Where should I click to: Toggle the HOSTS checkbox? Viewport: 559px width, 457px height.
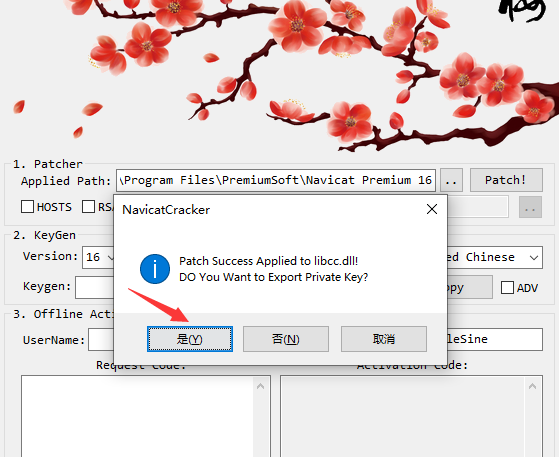point(27,206)
